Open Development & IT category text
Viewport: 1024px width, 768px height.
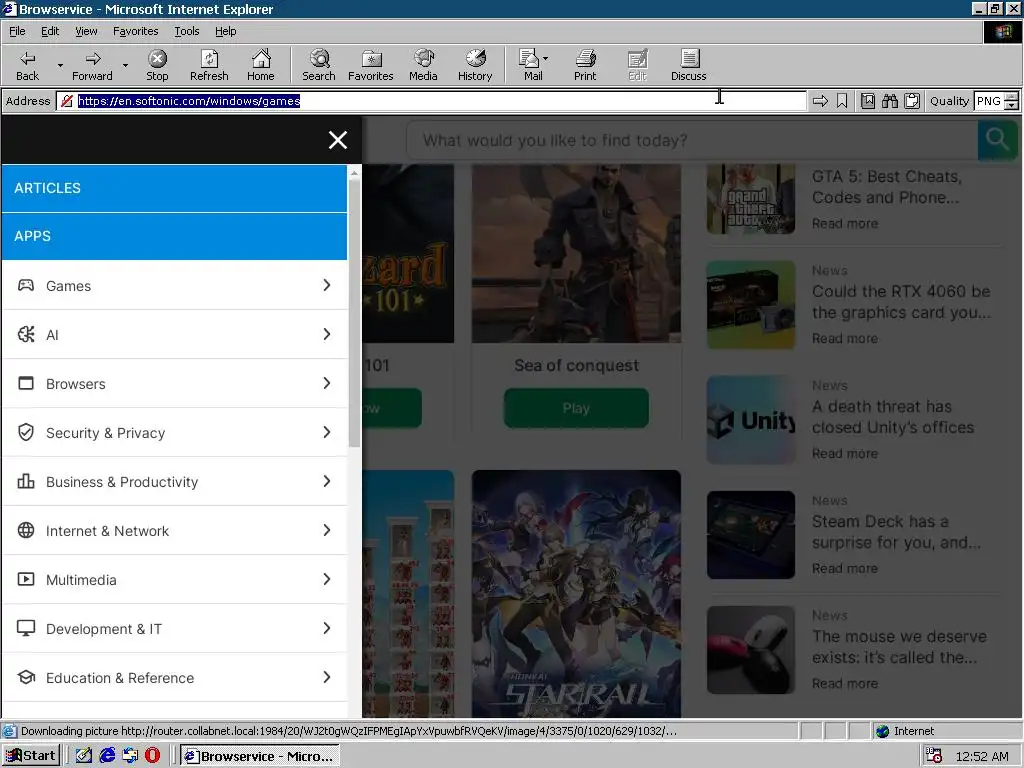coord(104,629)
